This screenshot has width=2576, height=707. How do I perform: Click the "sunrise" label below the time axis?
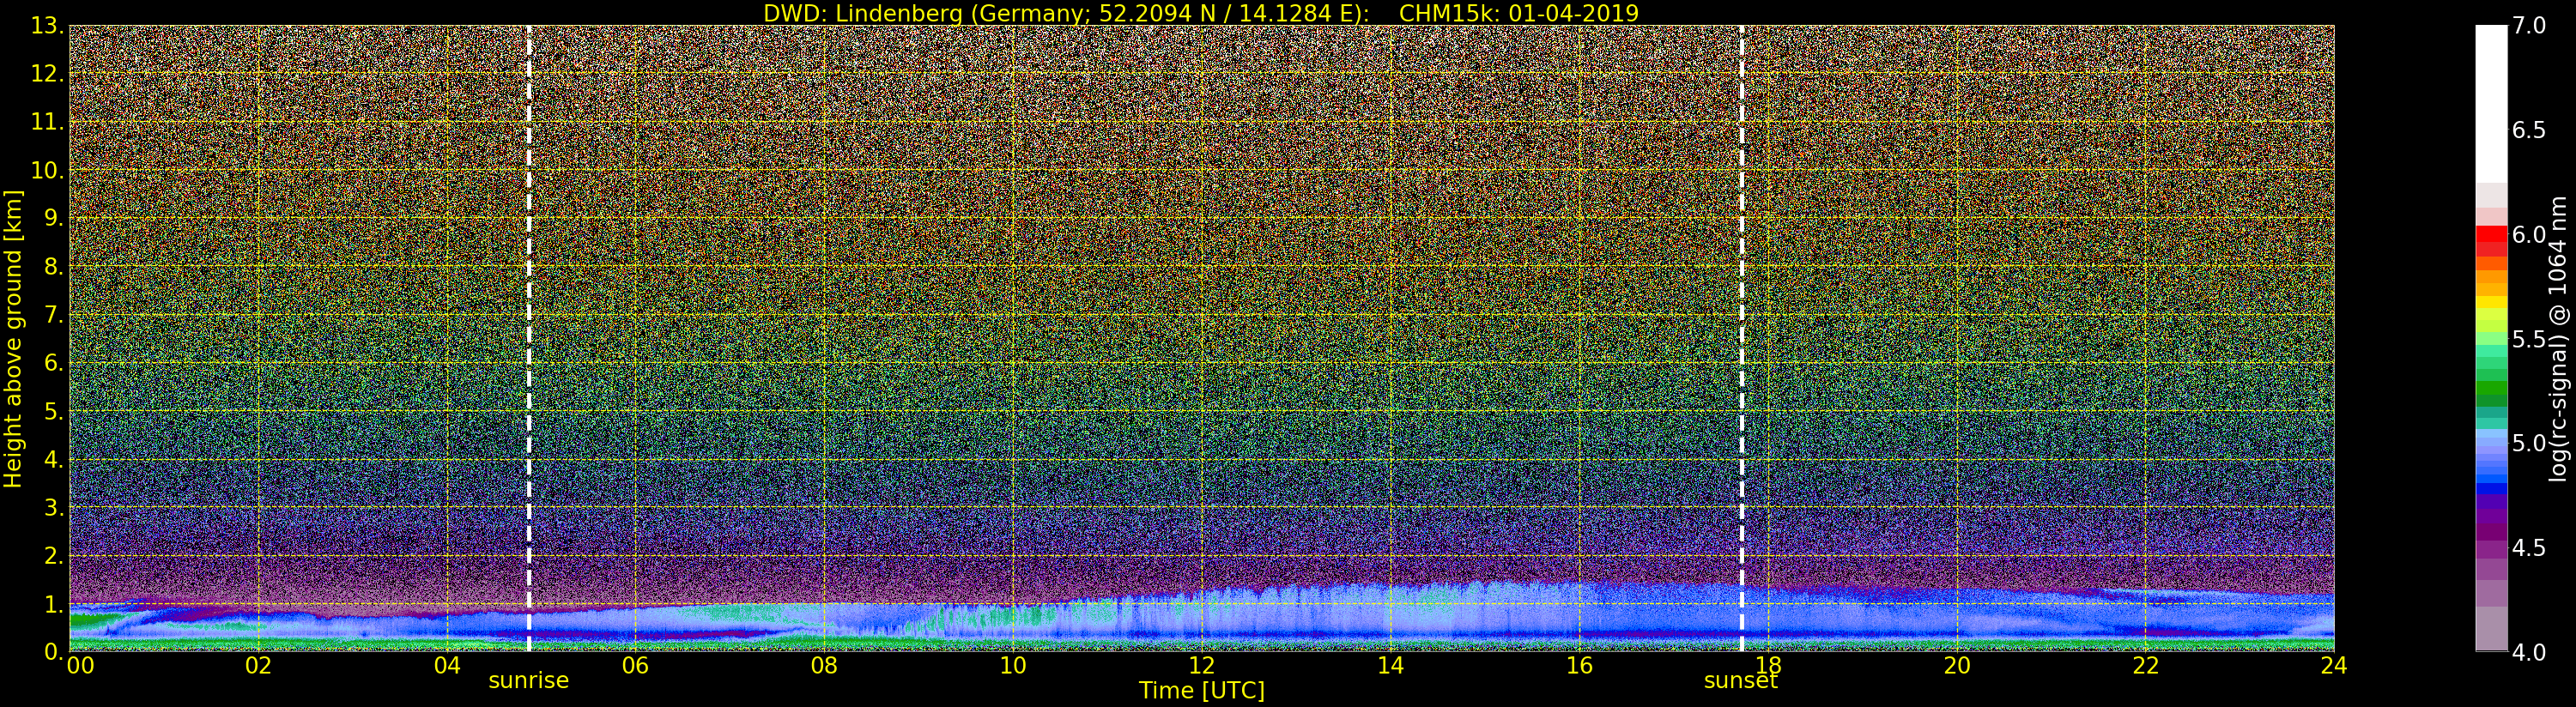pos(528,681)
